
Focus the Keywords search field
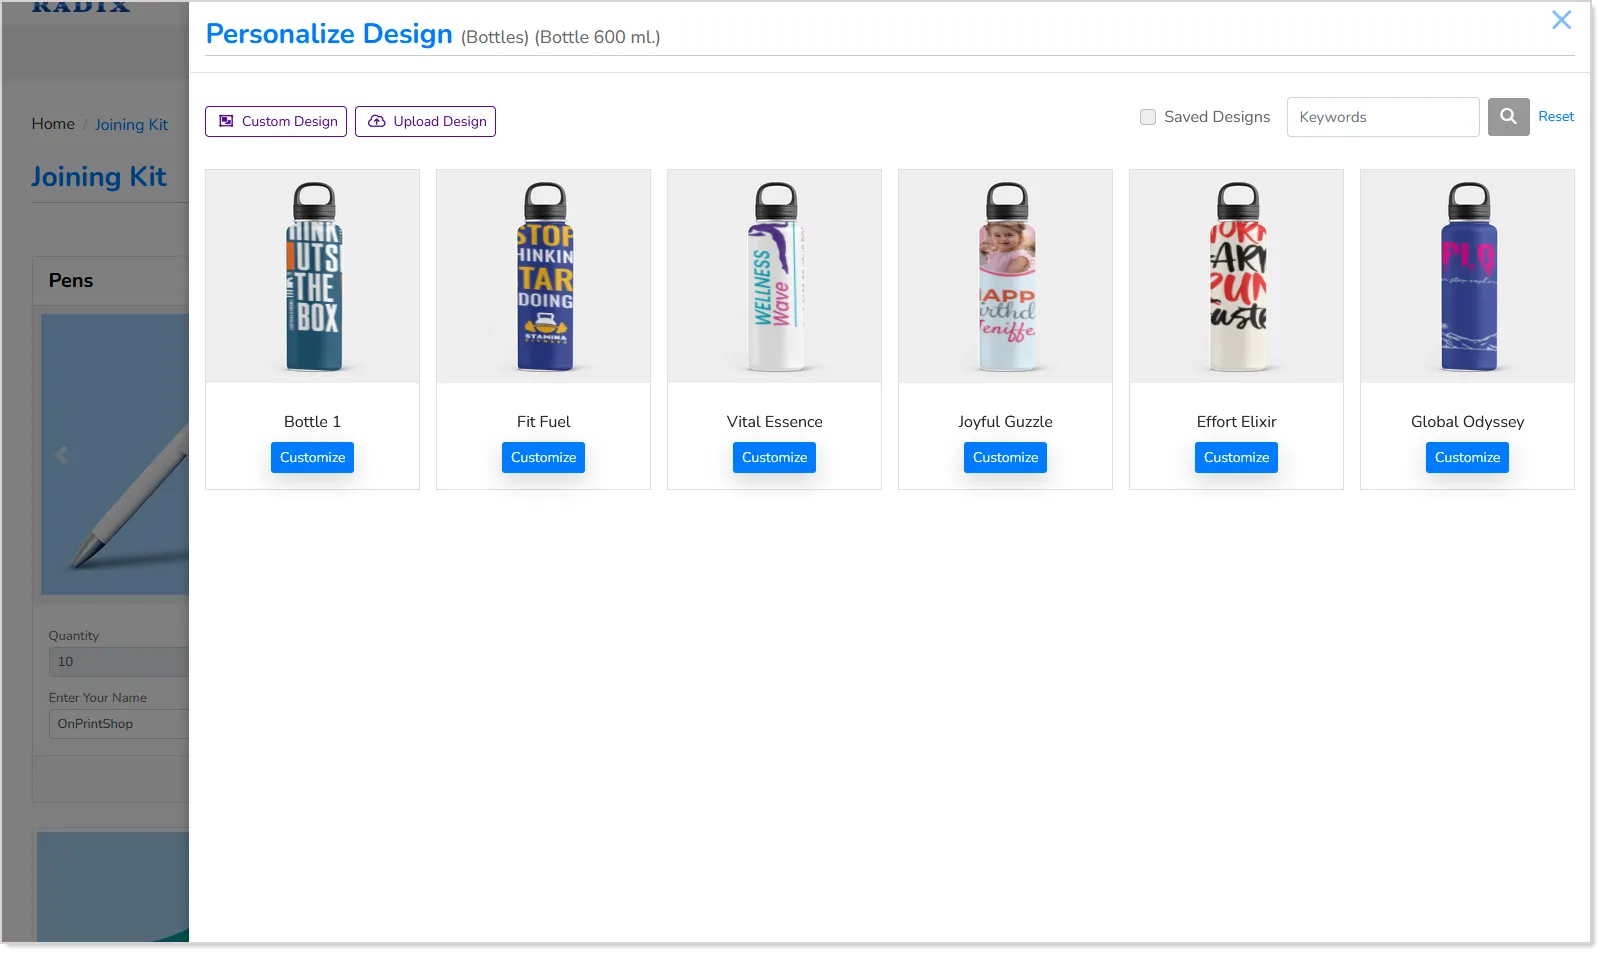tap(1382, 117)
